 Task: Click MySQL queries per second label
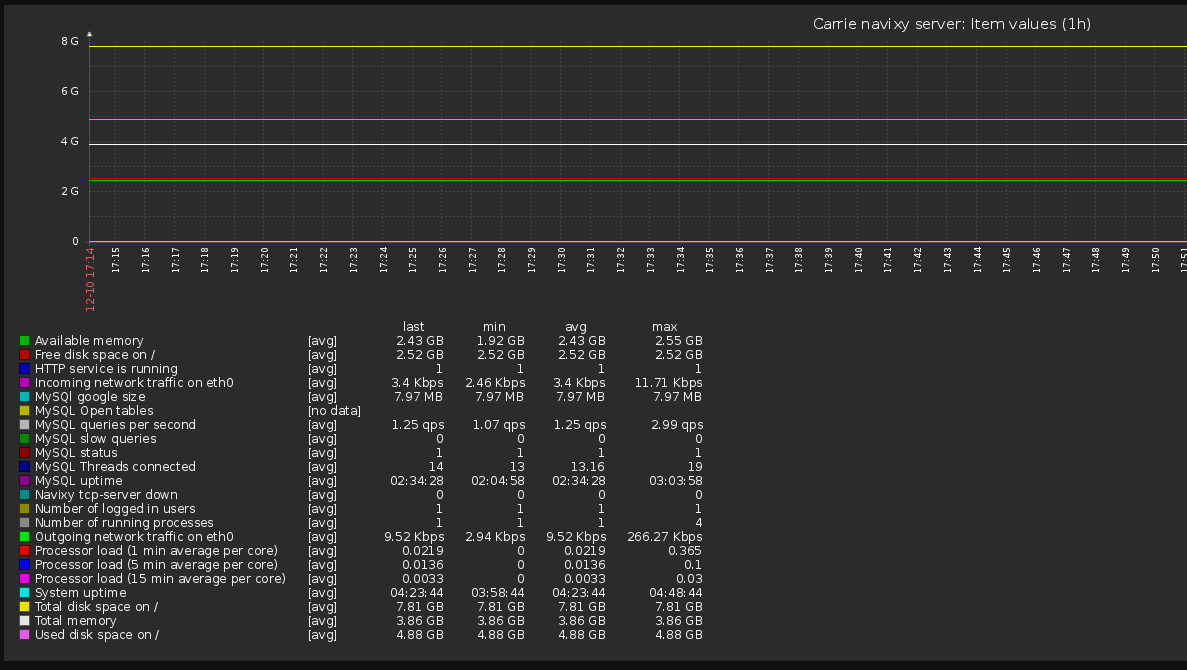click(115, 425)
